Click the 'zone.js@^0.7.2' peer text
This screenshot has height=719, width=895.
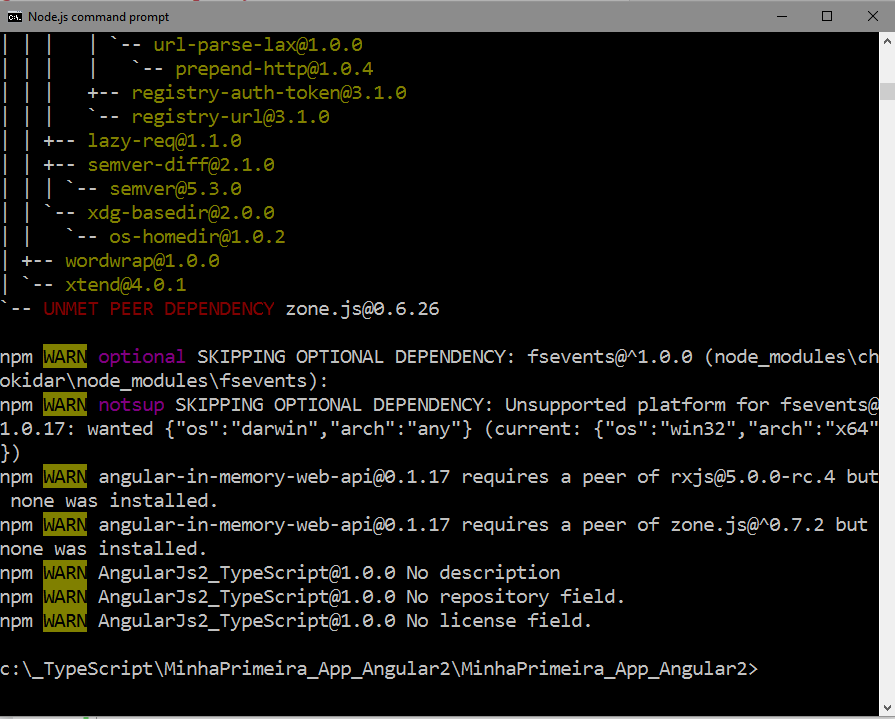747,524
